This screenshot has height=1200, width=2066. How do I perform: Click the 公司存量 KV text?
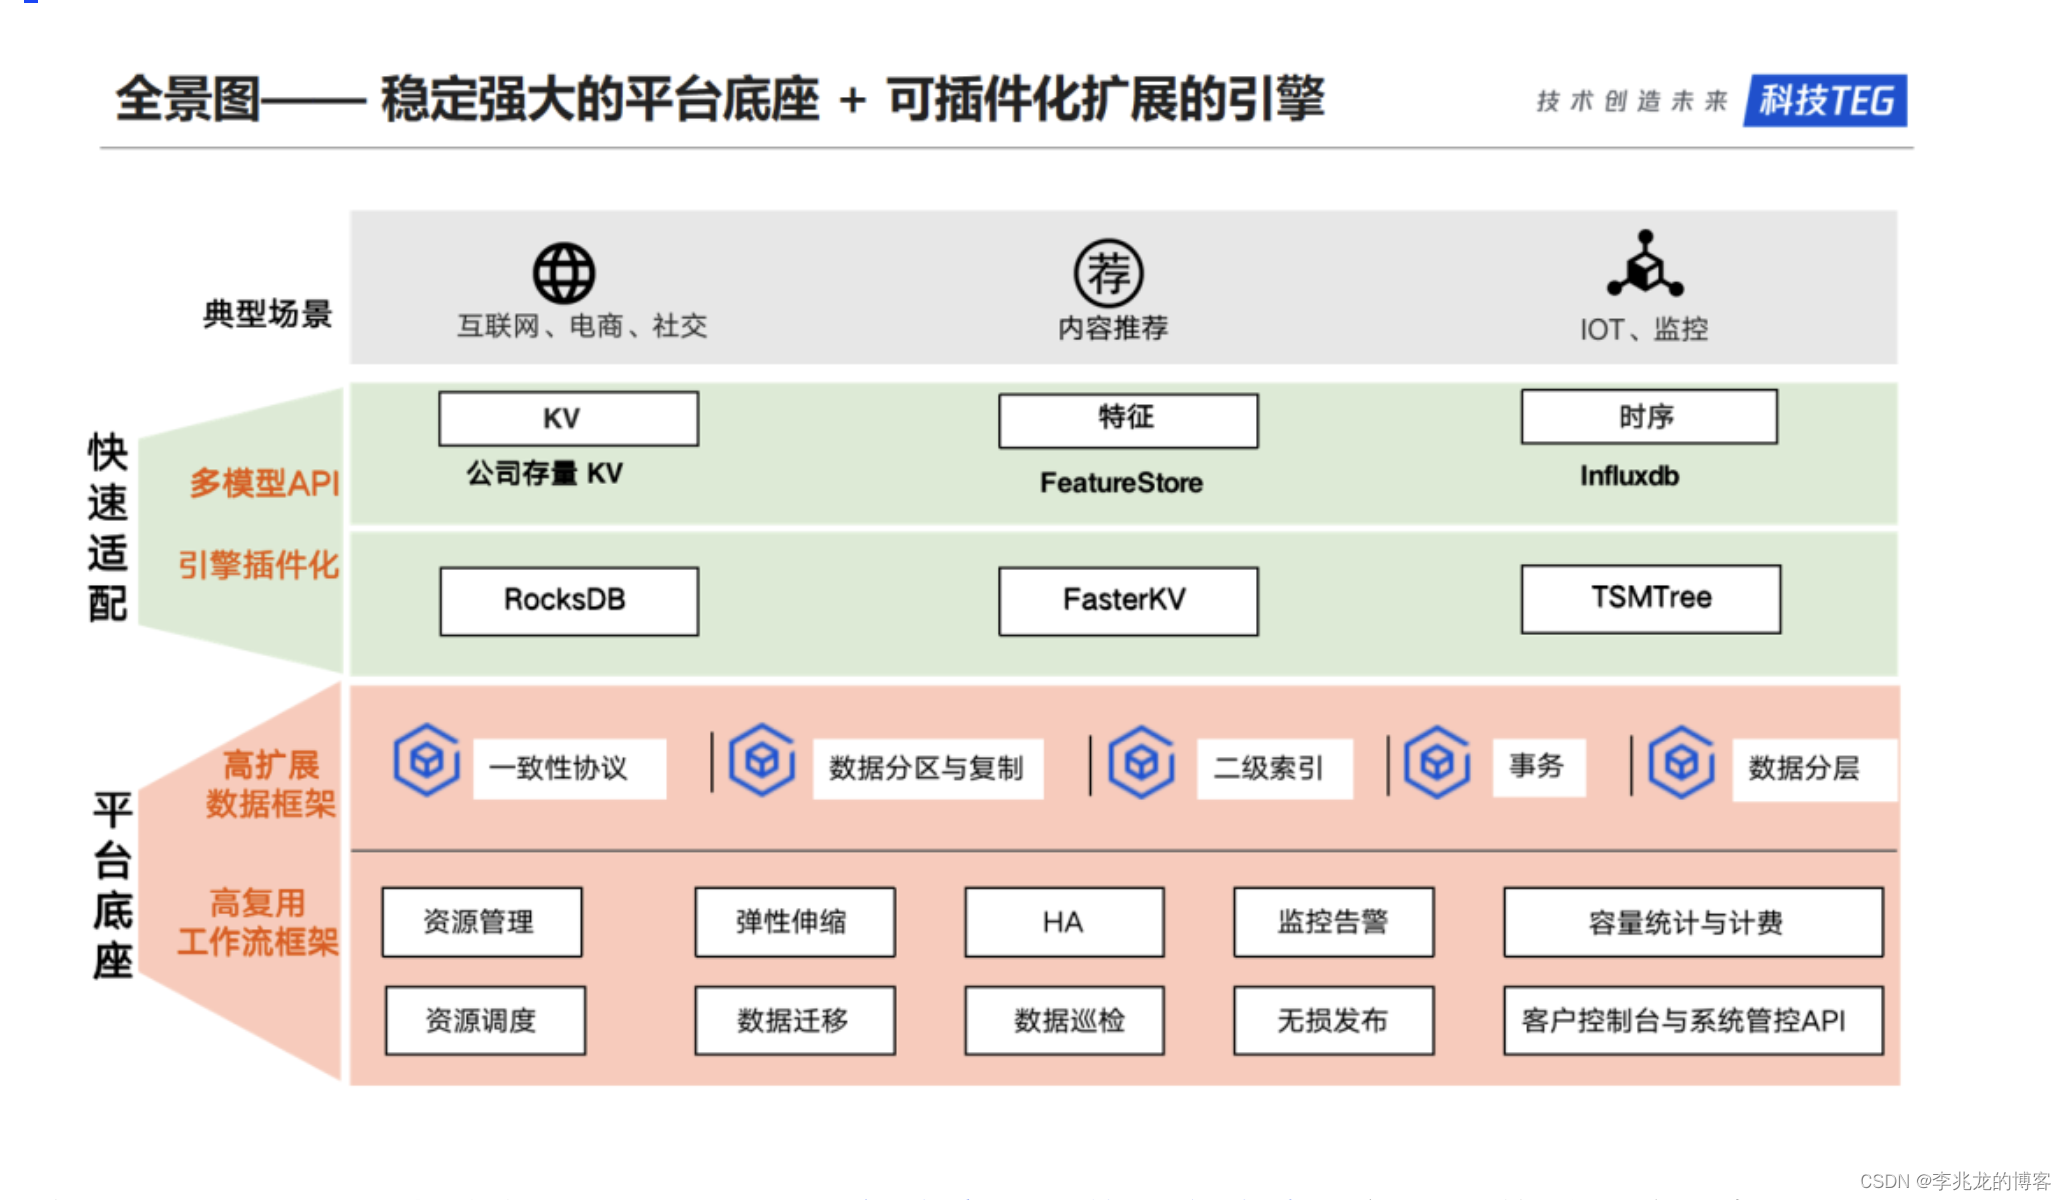[x=545, y=473]
